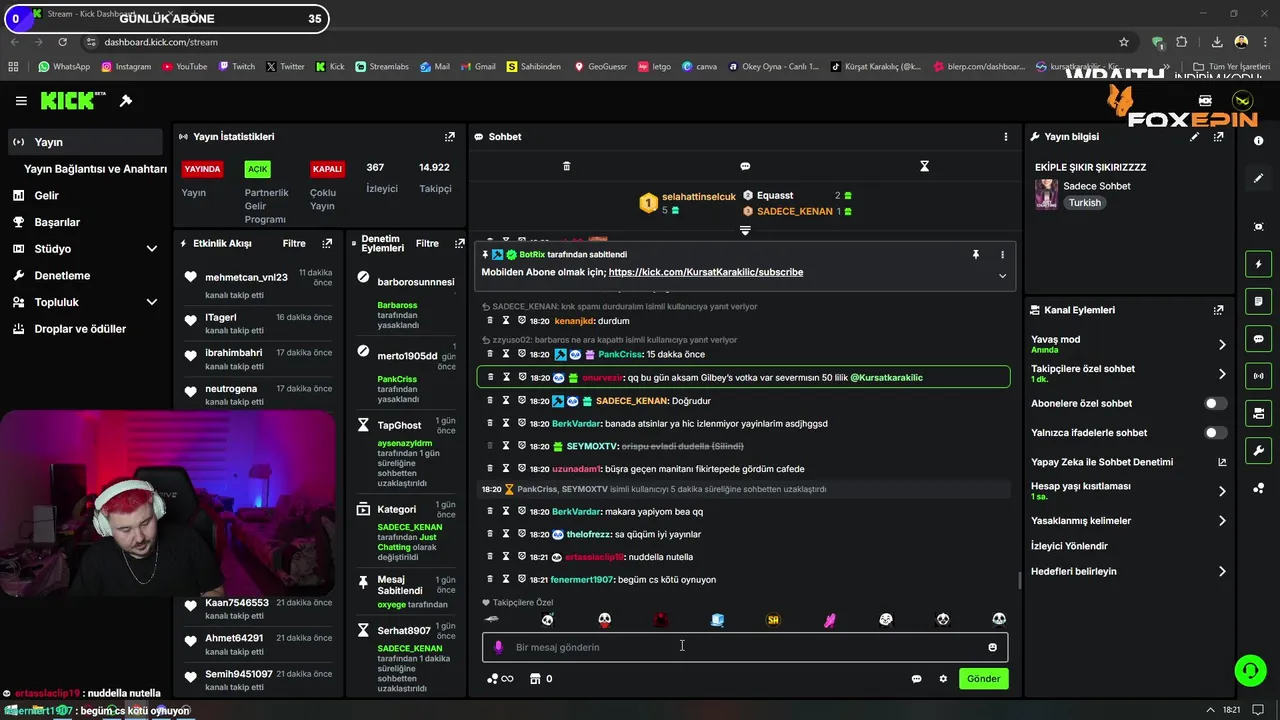This screenshot has width=1280, height=720.
Task: Select Yayın in the left sidebar
Action: [84, 142]
